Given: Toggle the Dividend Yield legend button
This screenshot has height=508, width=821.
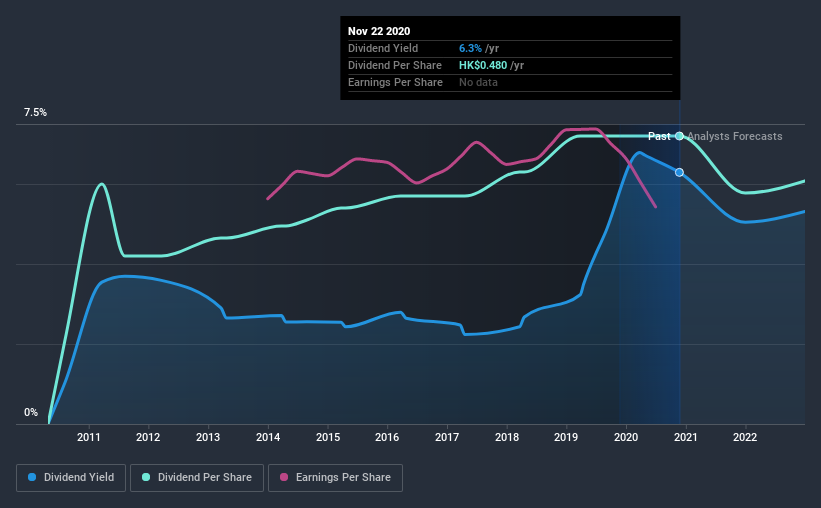Looking at the screenshot, I should click(x=71, y=478).
